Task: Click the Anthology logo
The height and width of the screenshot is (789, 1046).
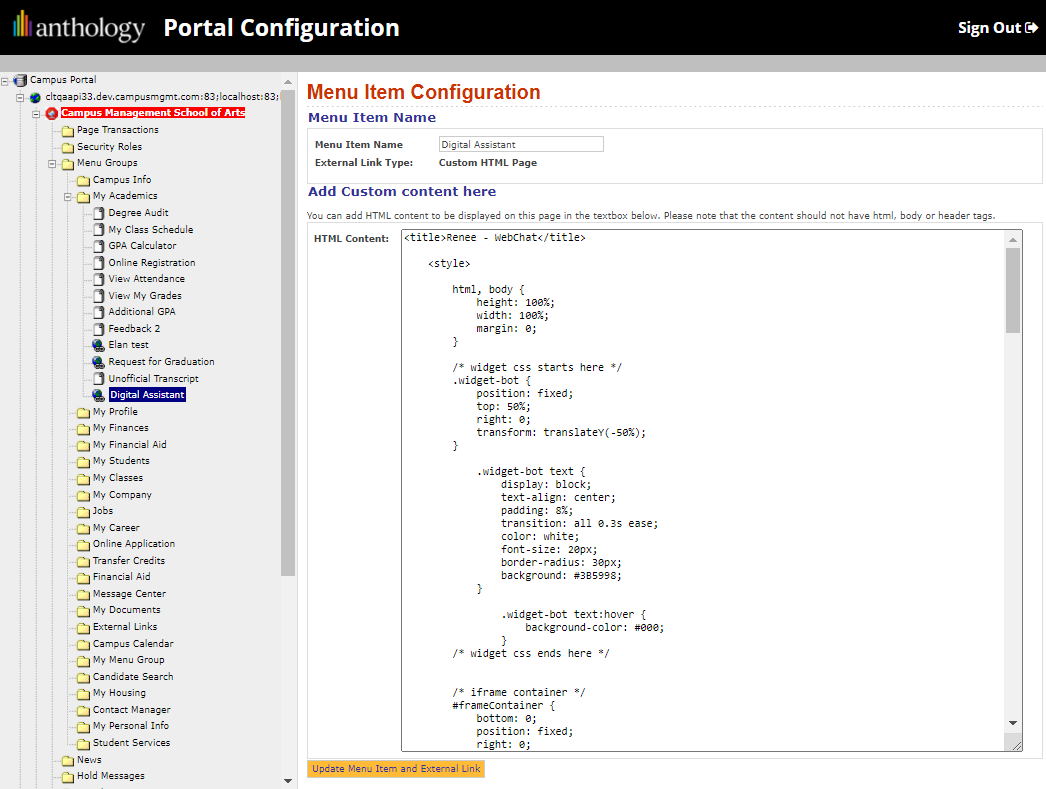Action: (x=78, y=27)
